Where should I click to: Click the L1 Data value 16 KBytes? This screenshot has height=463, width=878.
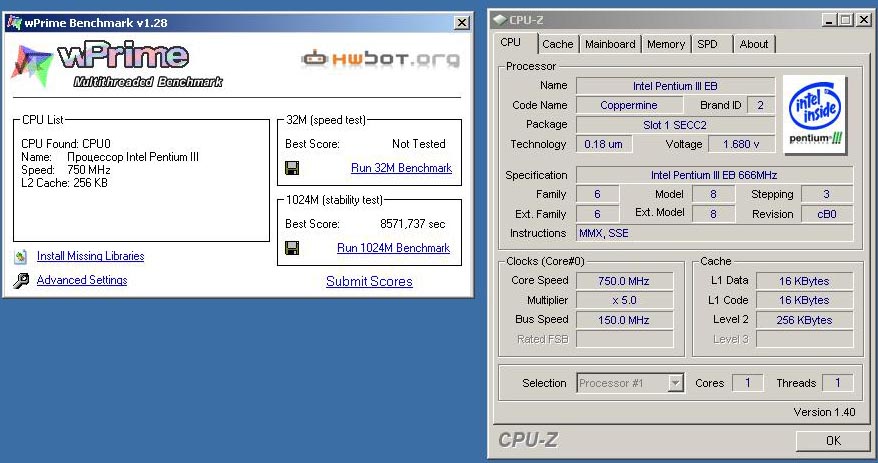[805, 281]
